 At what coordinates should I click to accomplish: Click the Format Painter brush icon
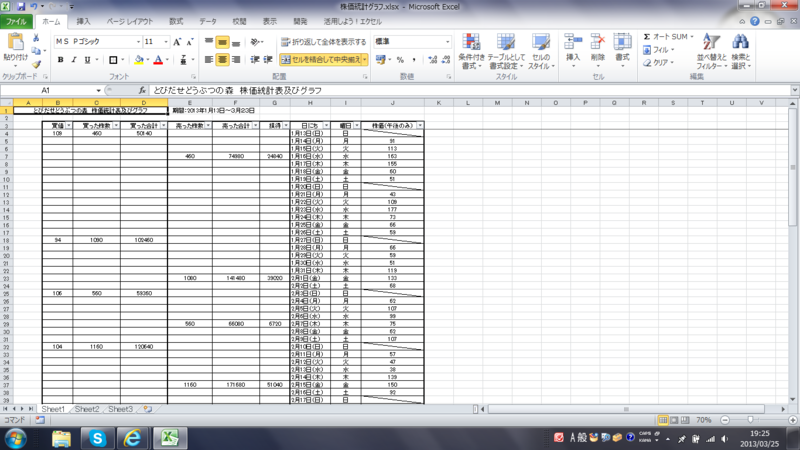pyautogui.click(x=36, y=64)
